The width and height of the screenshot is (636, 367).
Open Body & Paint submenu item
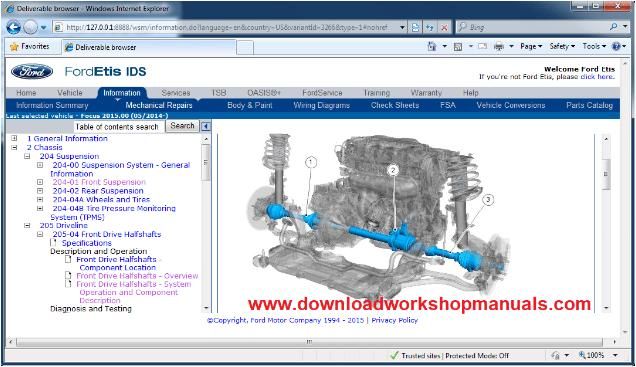pos(250,105)
